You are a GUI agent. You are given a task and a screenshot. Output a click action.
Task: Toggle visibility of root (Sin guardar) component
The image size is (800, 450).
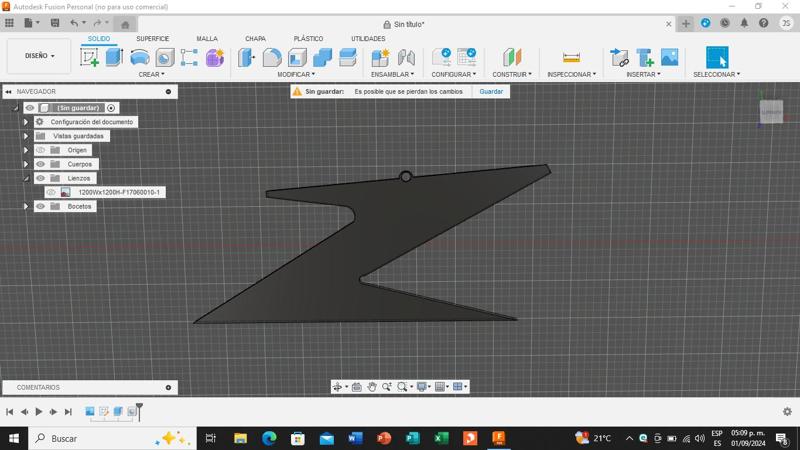tap(30, 108)
